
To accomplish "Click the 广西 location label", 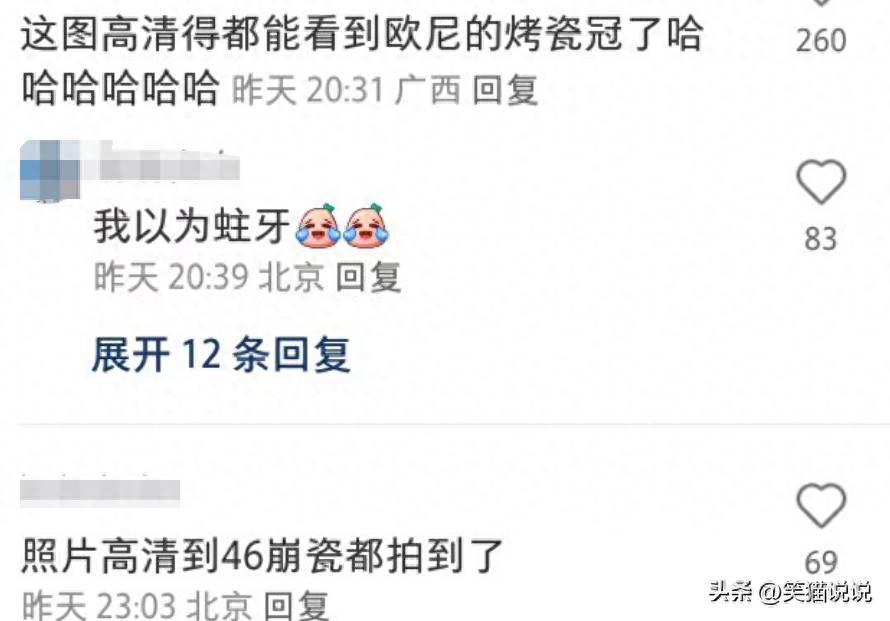I will (427, 90).
